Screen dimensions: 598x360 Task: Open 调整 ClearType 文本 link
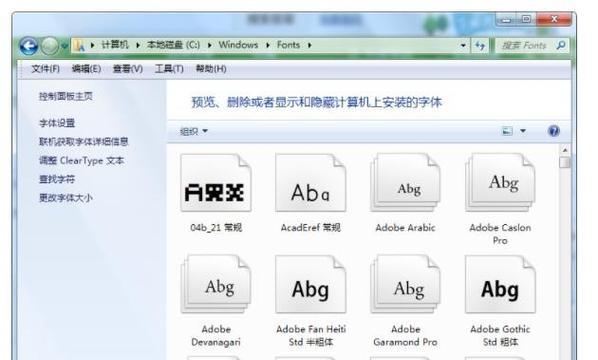81,161
